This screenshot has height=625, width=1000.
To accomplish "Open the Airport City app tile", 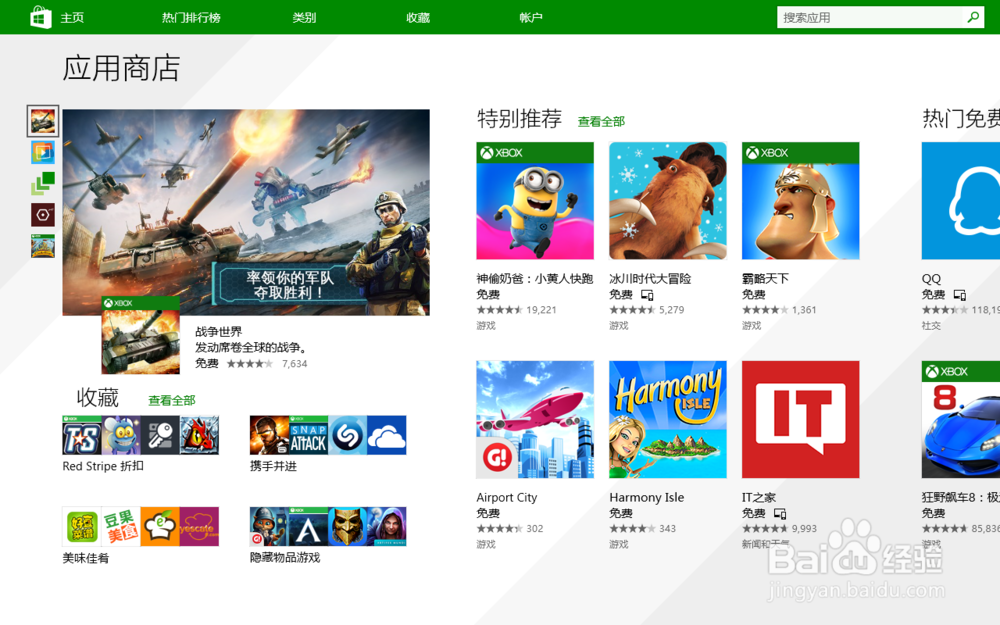I will coord(535,420).
